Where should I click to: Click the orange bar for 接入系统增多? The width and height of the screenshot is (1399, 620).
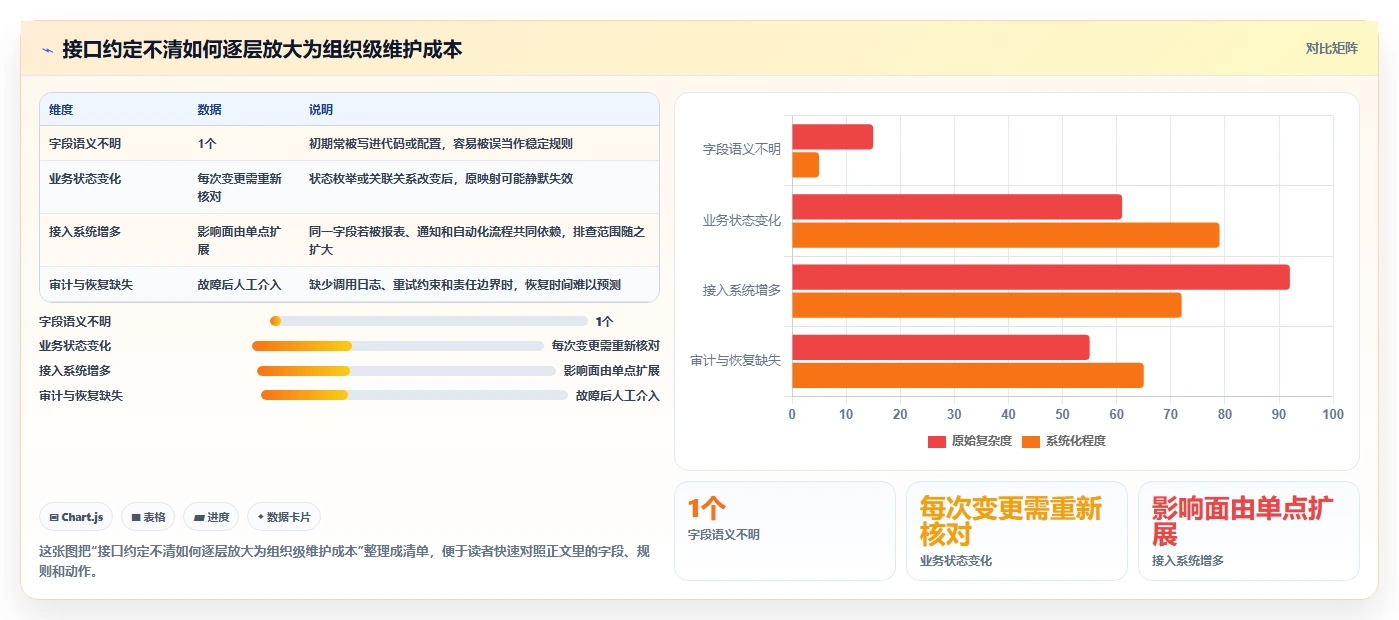pos(987,305)
